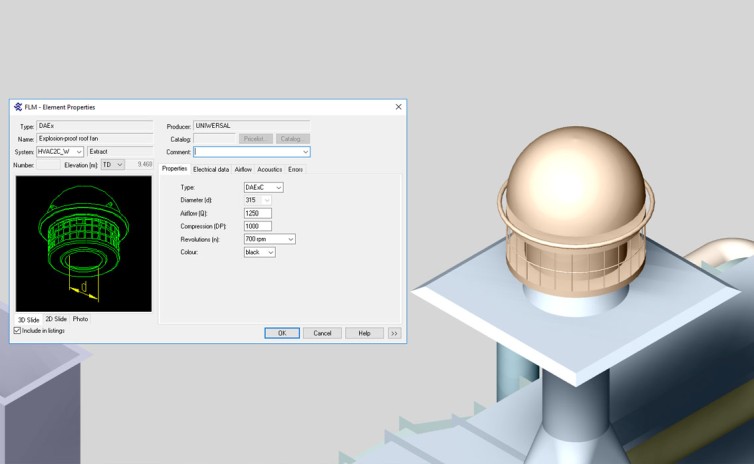Open the Colour black dropdown
Viewport: 754px width, 464px height.
click(x=270, y=253)
